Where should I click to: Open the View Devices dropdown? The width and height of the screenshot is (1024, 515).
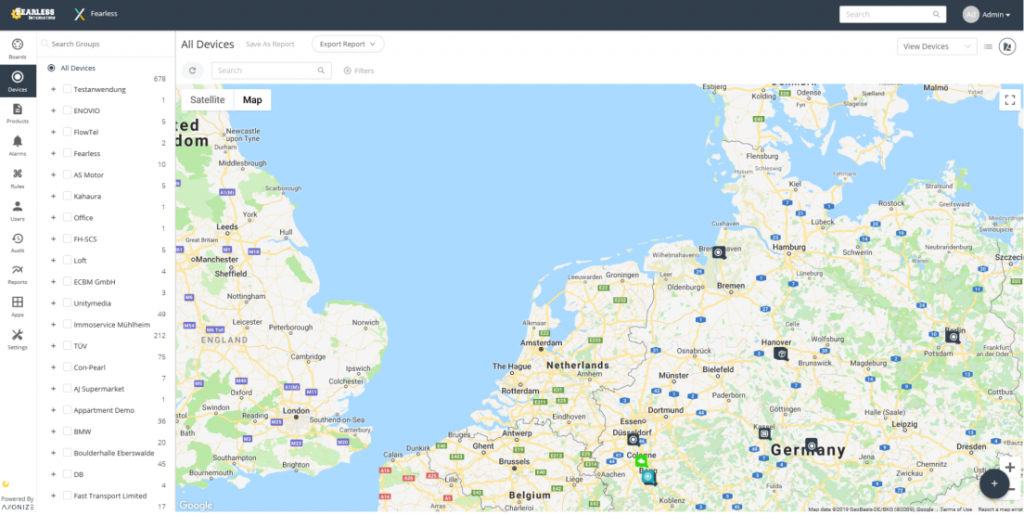point(936,46)
